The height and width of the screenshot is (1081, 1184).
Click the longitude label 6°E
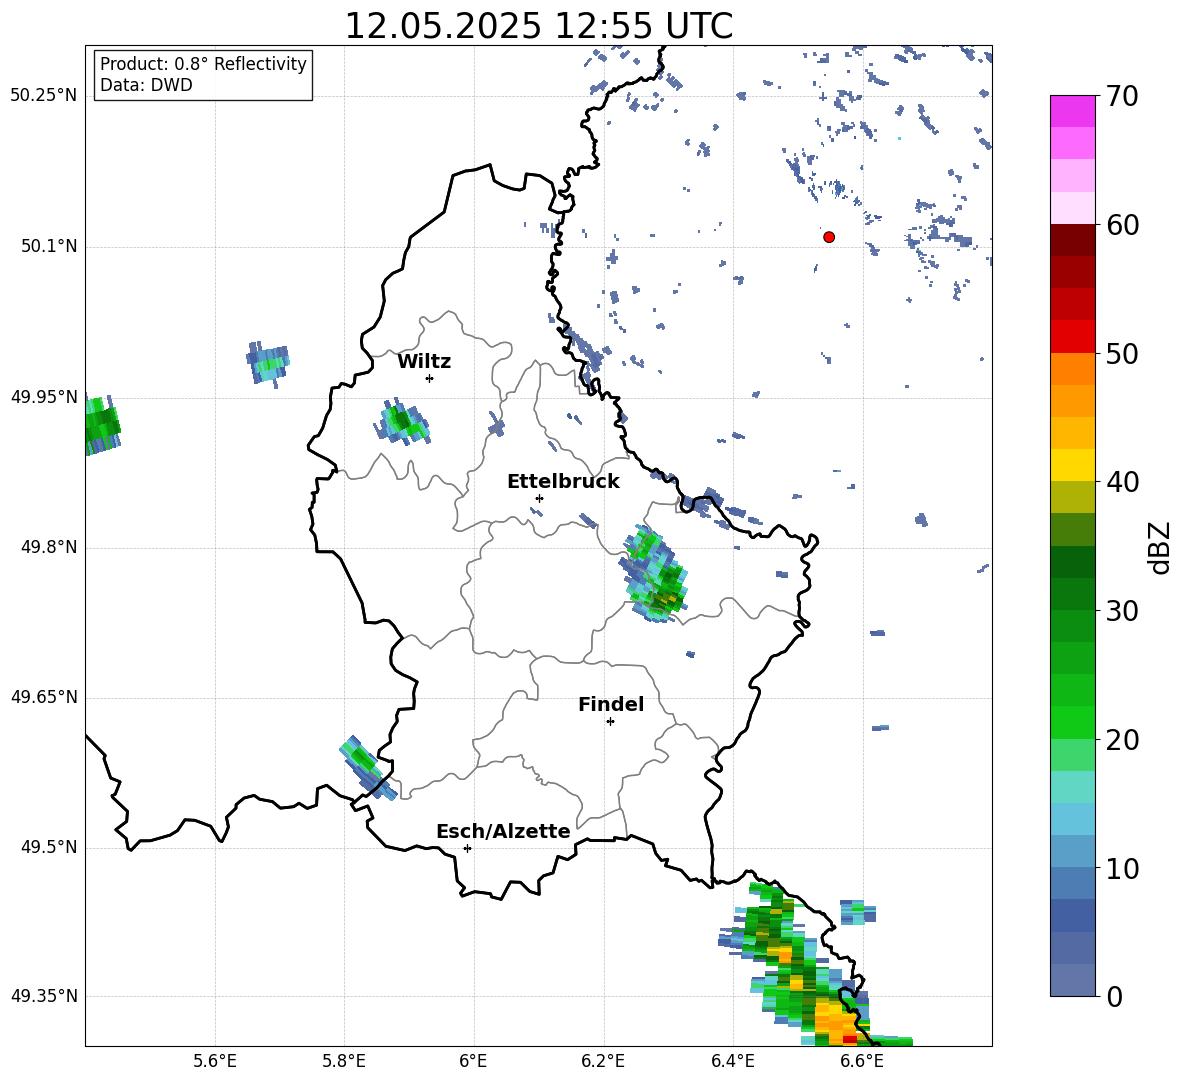coord(473,1061)
